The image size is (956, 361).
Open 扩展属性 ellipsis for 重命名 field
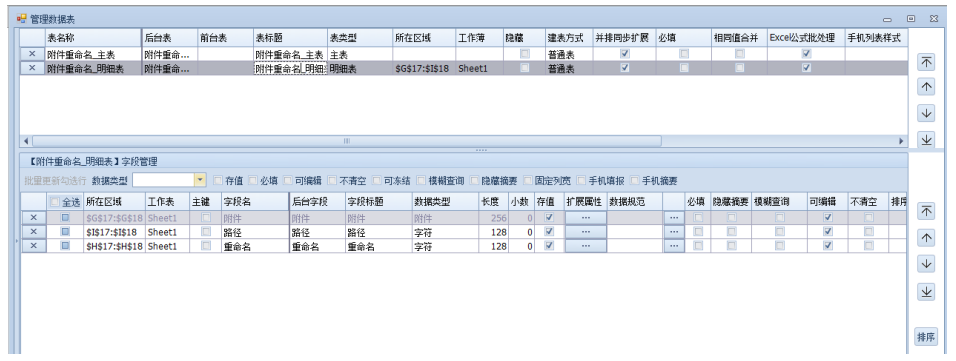pos(586,245)
